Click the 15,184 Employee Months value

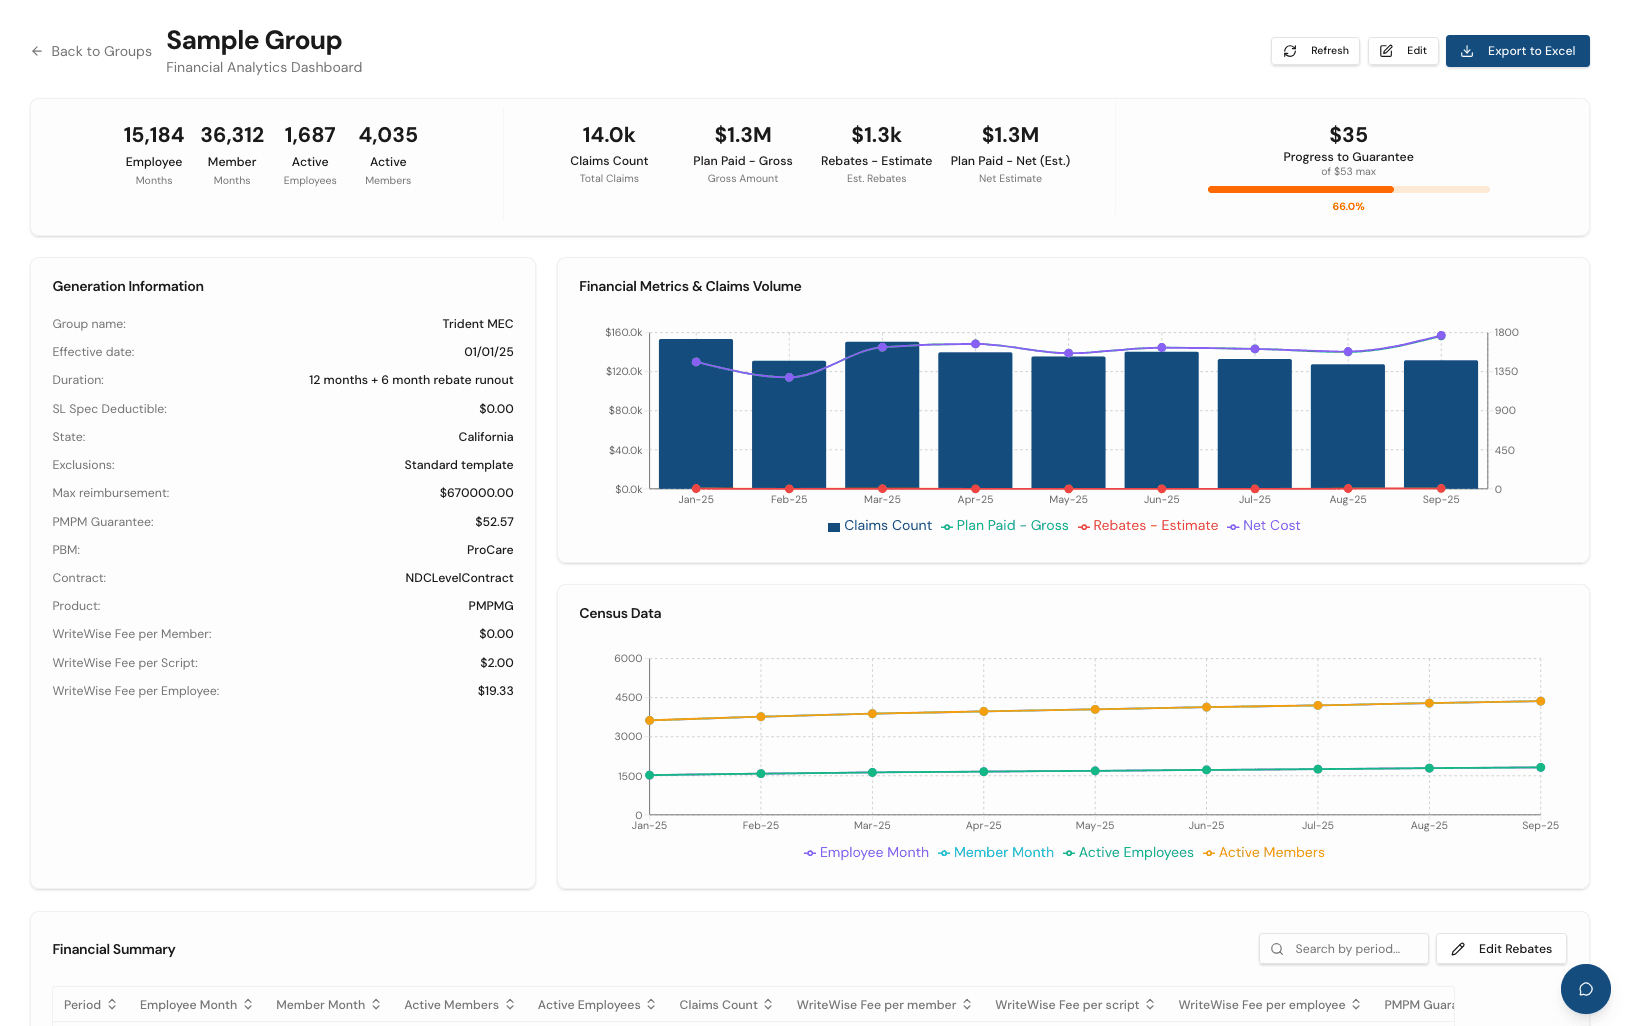click(x=154, y=135)
